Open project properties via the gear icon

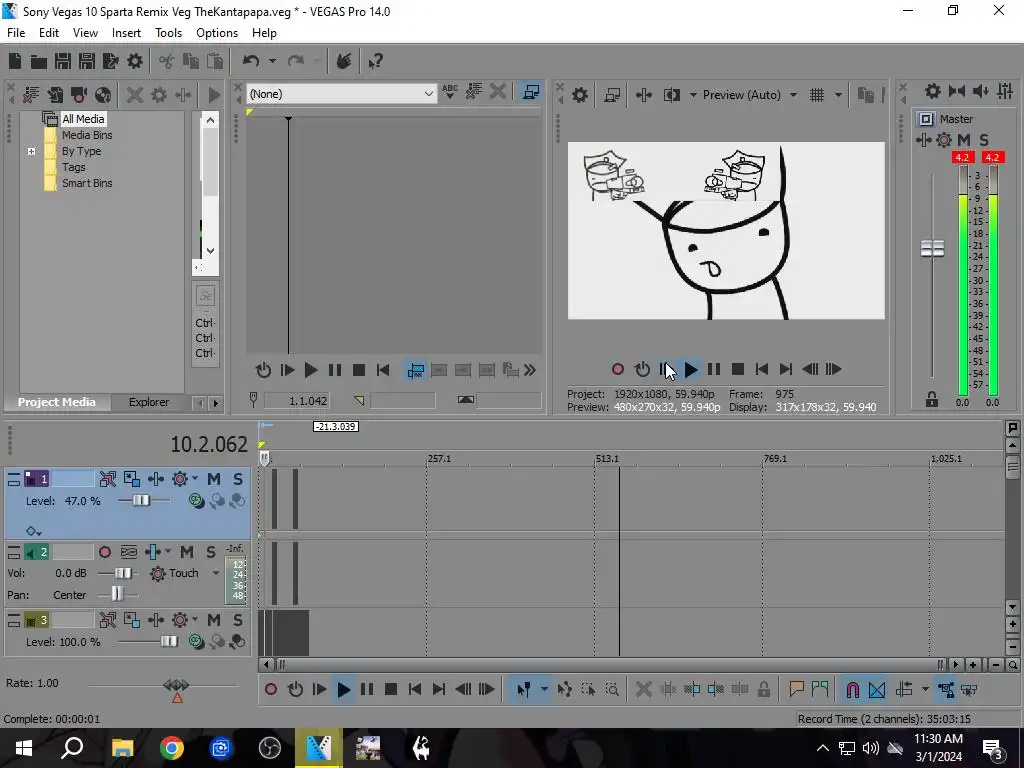coord(135,61)
